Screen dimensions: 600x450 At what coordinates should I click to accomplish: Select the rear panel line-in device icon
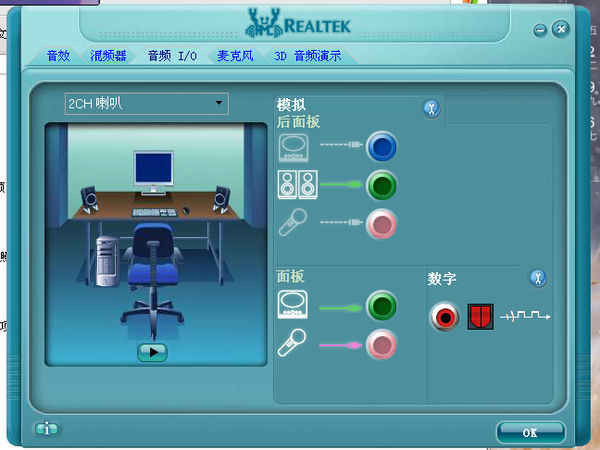pos(293,148)
